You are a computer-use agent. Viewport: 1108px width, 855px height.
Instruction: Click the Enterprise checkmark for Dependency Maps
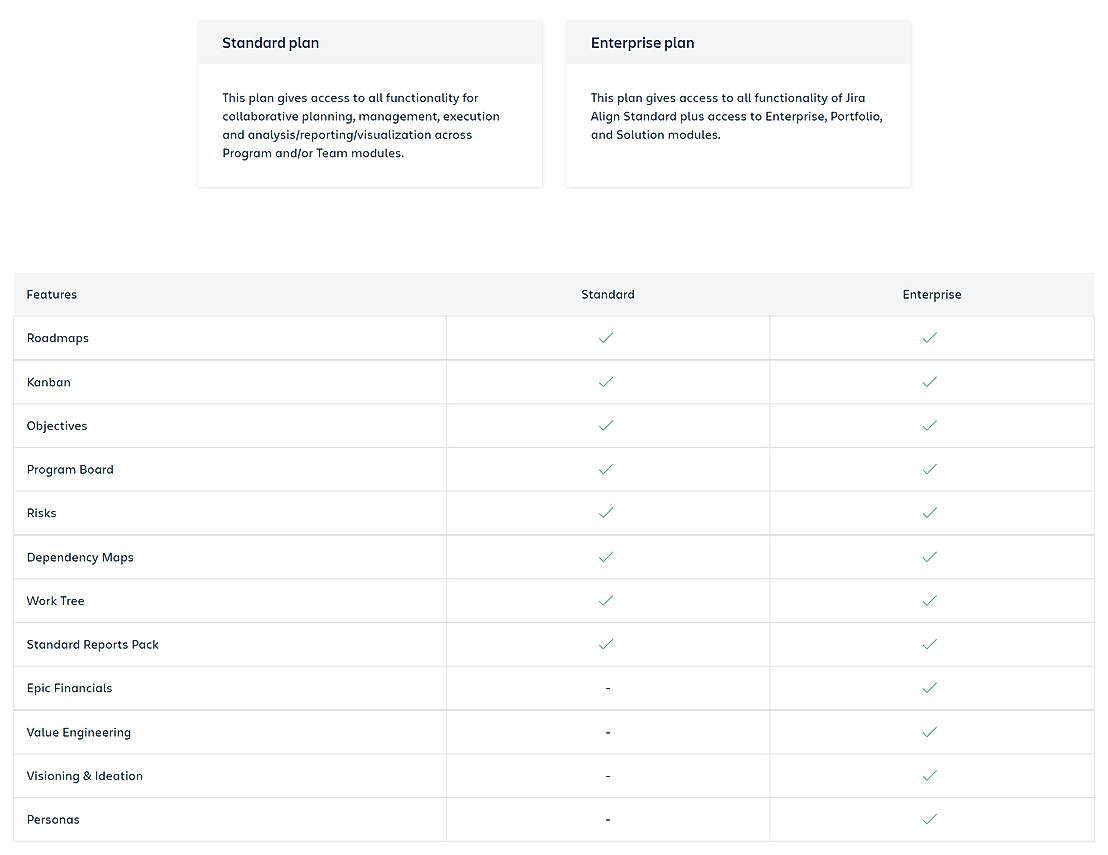(930, 557)
